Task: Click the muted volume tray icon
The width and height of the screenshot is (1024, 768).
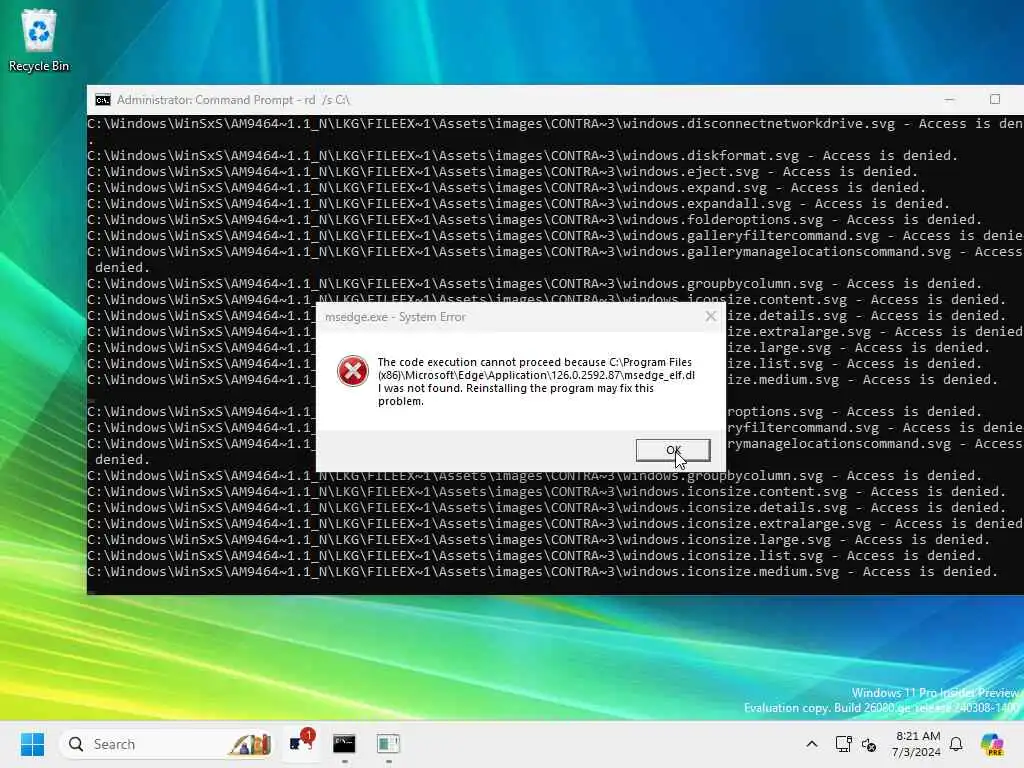Action: coord(869,744)
